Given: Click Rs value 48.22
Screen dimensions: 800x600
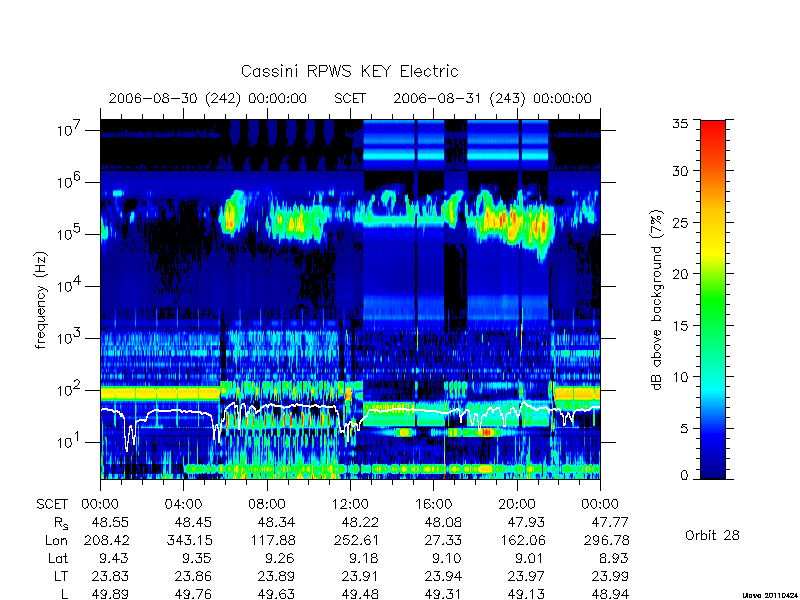Looking at the screenshot, I should [x=360, y=522].
